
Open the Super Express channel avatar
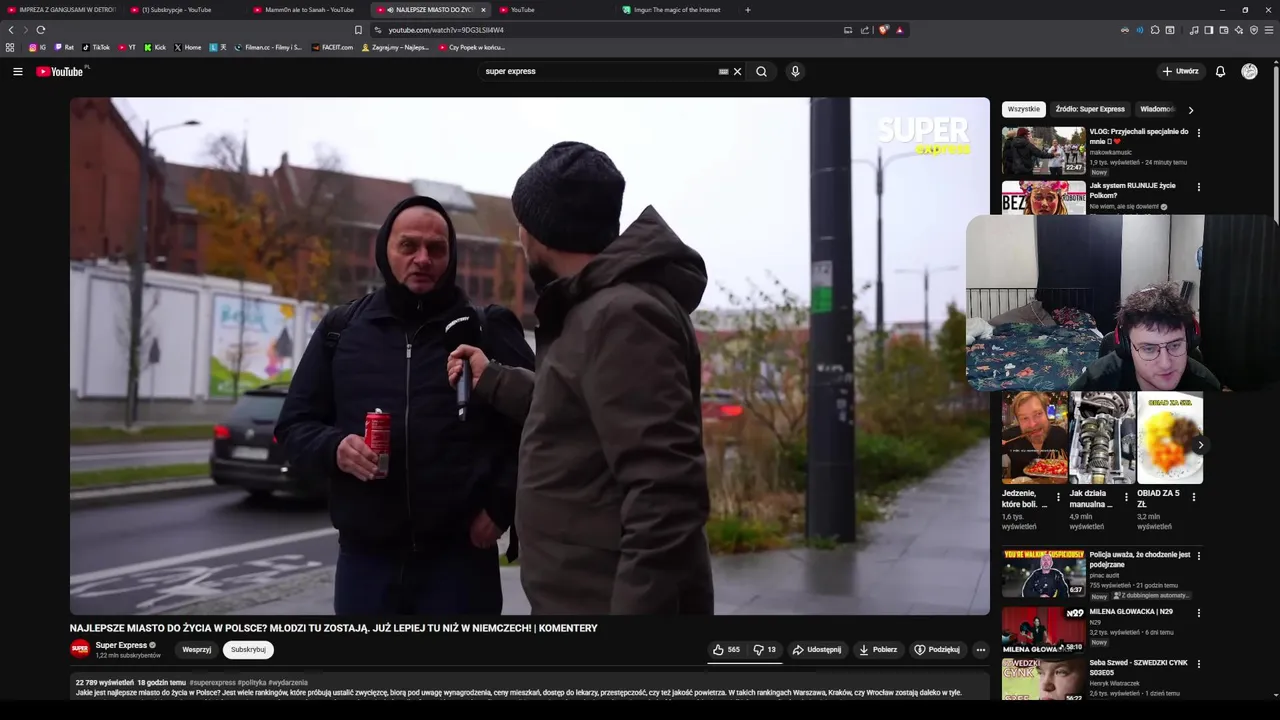pyautogui.click(x=80, y=649)
